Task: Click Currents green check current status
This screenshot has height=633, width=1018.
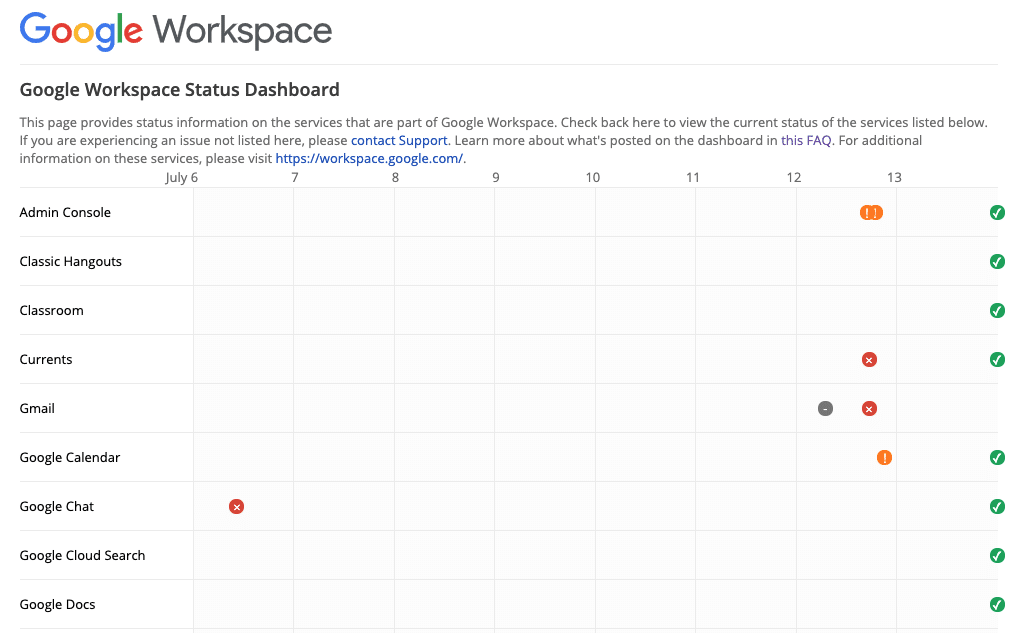Action: (x=997, y=360)
